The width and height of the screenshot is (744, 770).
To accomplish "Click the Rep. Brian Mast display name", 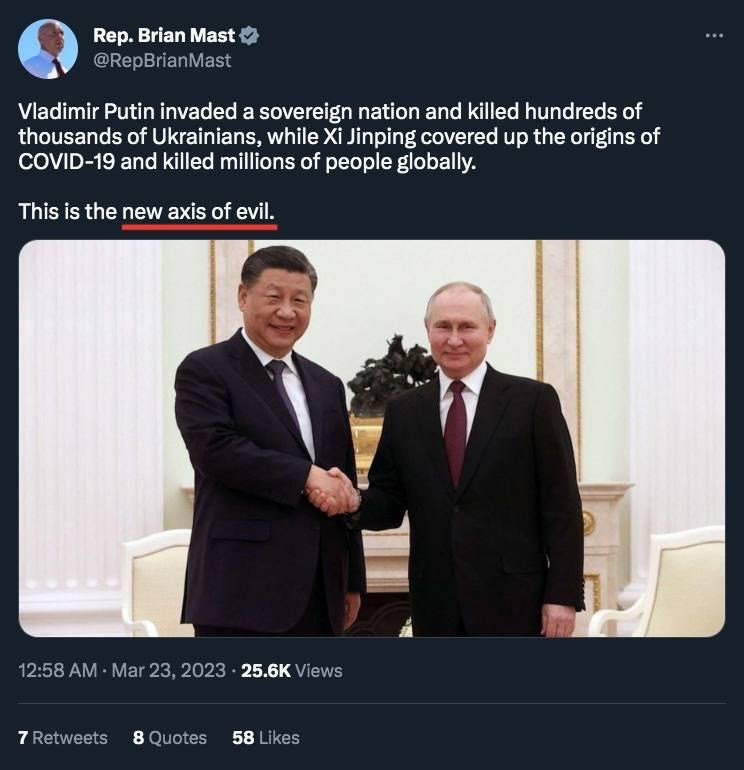I will (x=164, y=35).
